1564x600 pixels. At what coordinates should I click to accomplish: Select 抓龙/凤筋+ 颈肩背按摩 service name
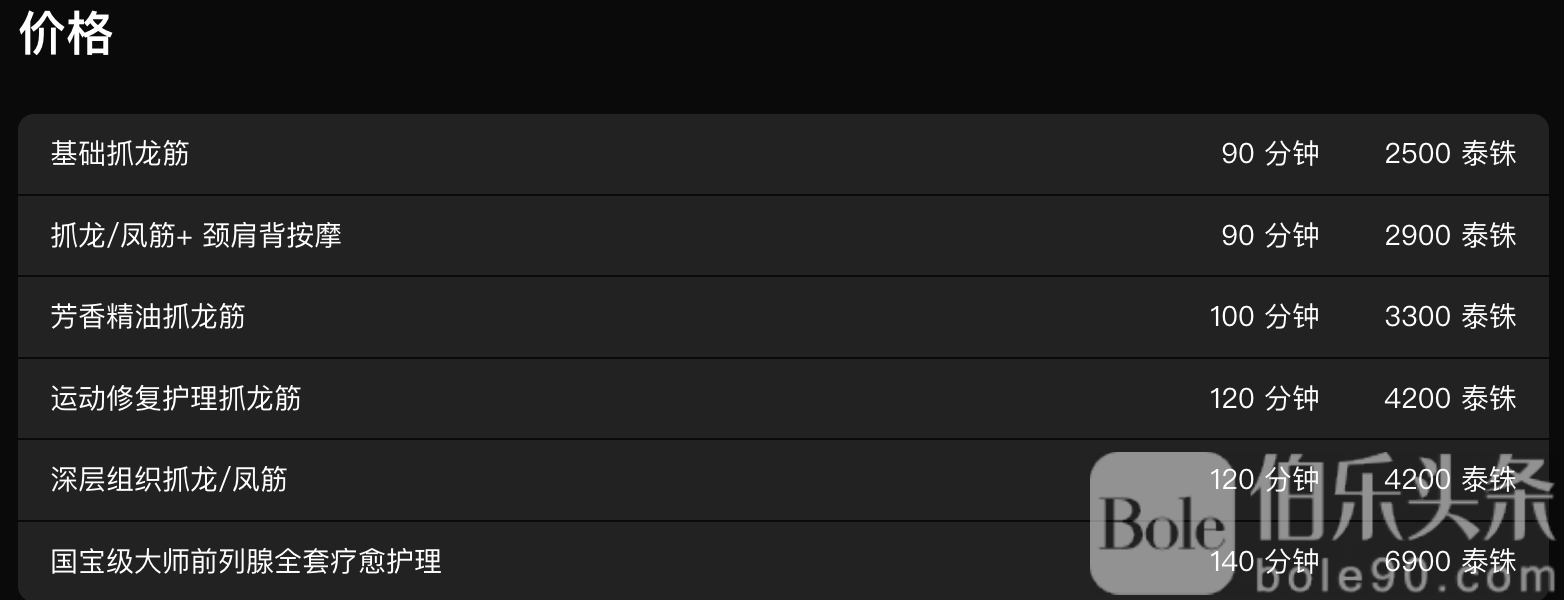click(x=196, y=236)
